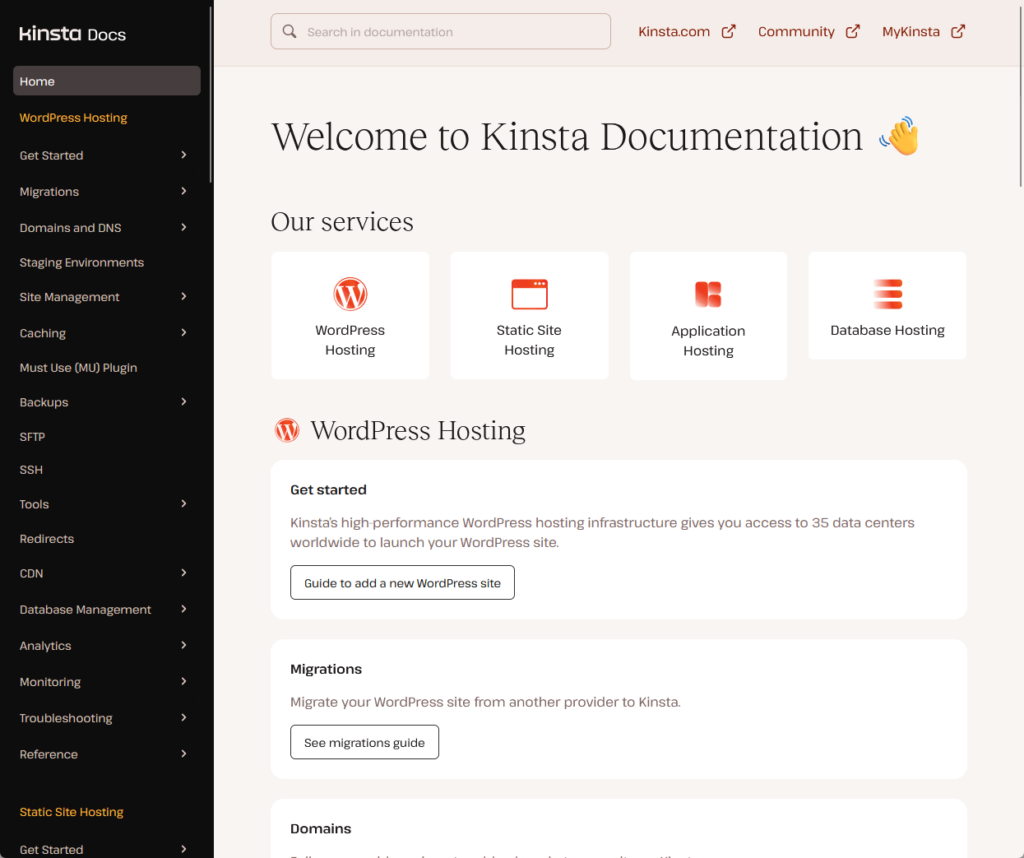Click Backups label in sidebar
The image size is (1024, 858).
tap(44, 402)
